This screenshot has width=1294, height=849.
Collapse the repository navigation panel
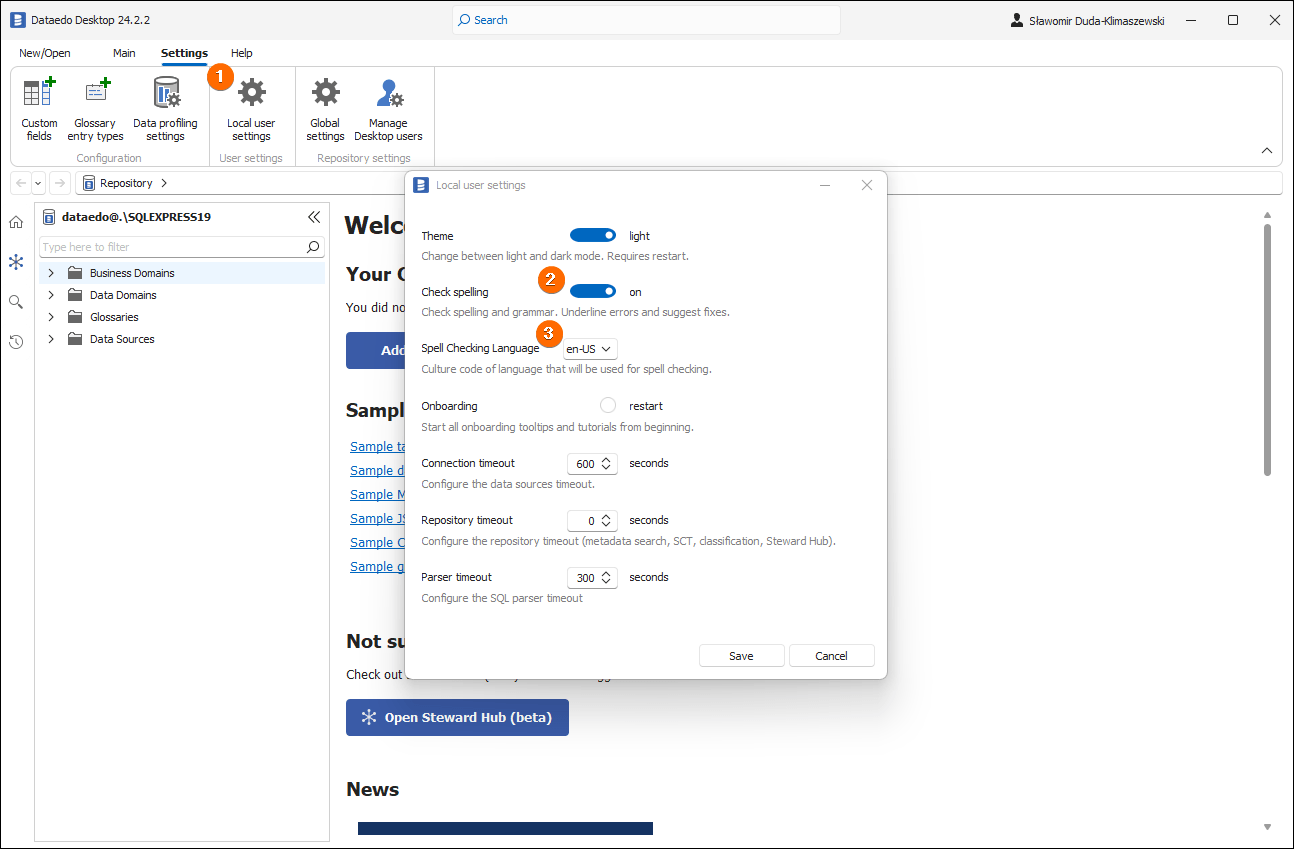pos(314,216)
